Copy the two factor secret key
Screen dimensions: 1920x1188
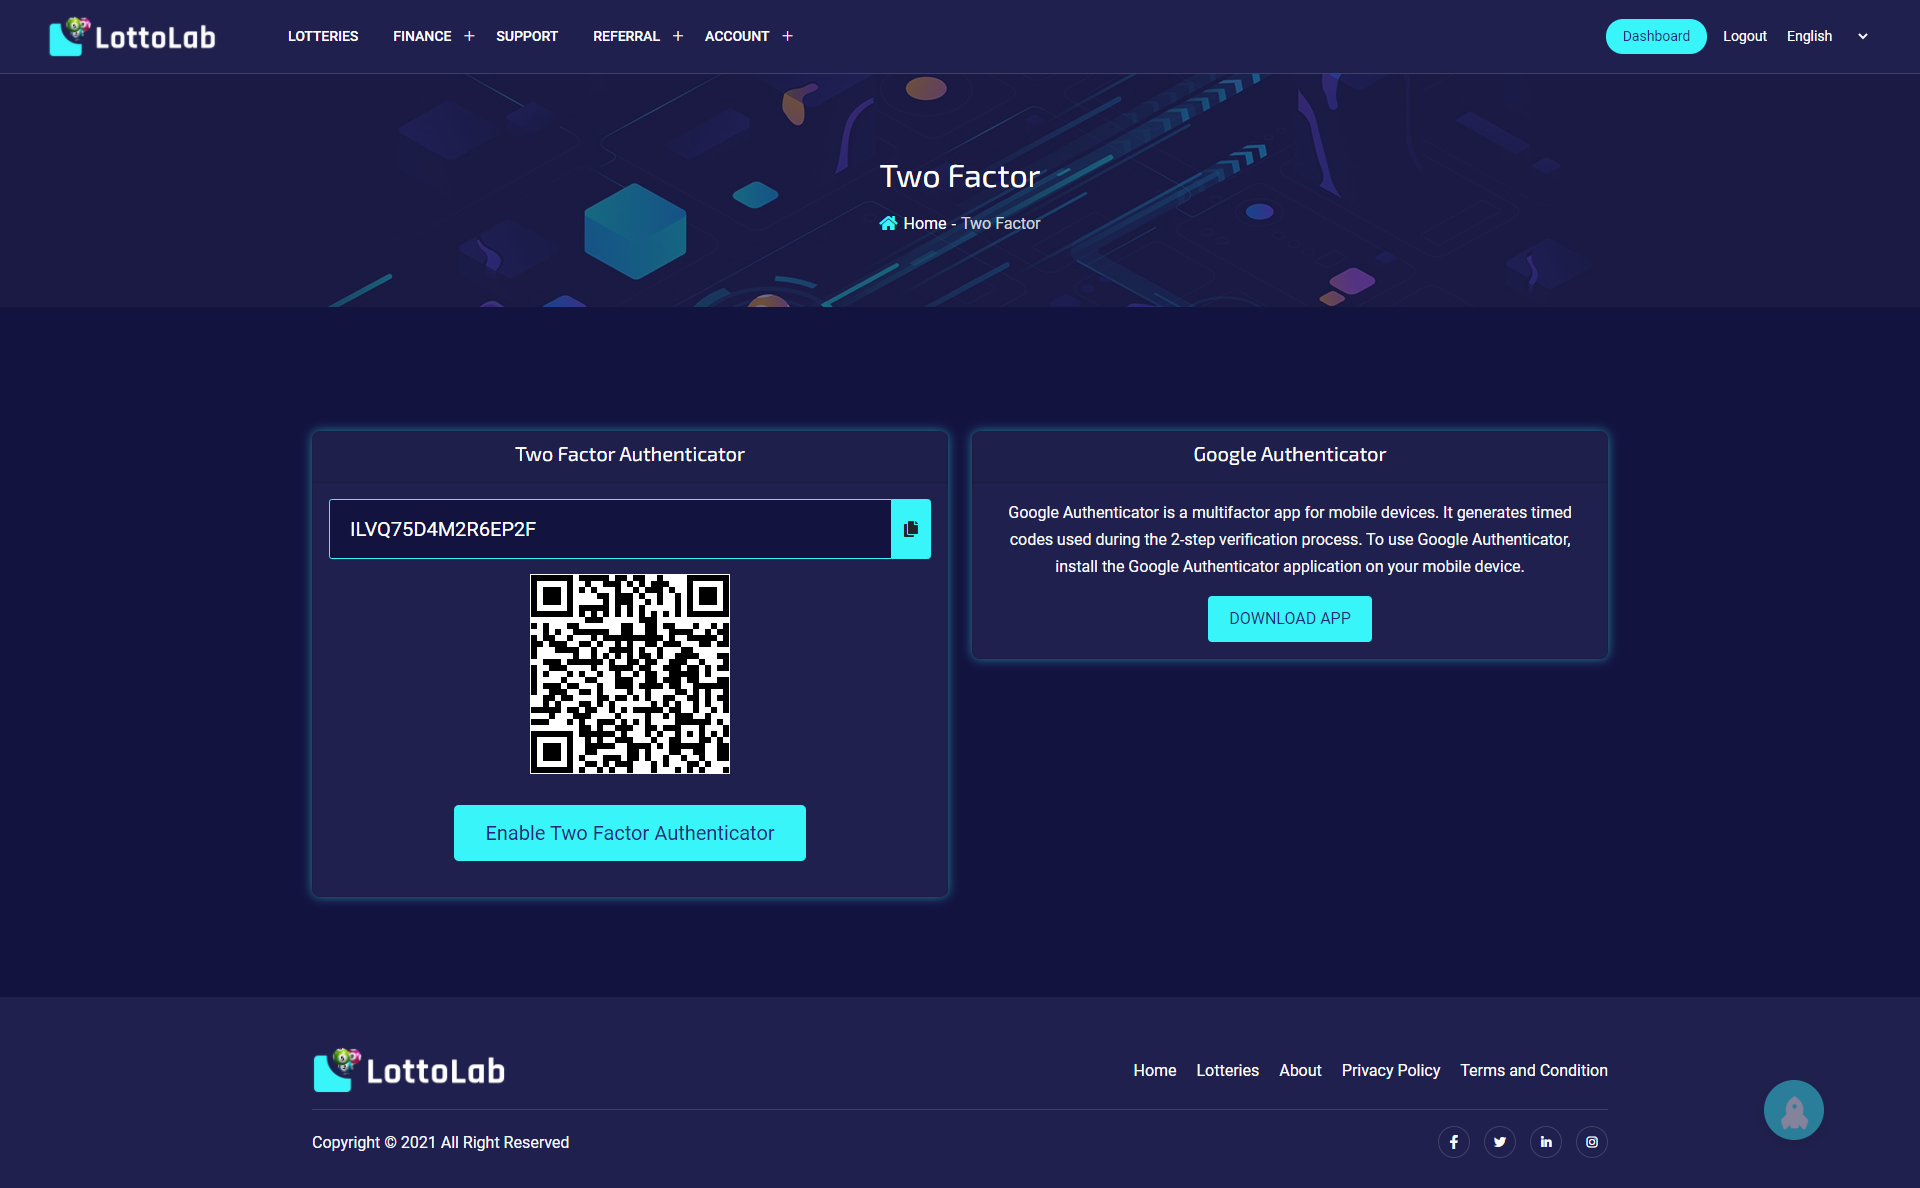910,529
